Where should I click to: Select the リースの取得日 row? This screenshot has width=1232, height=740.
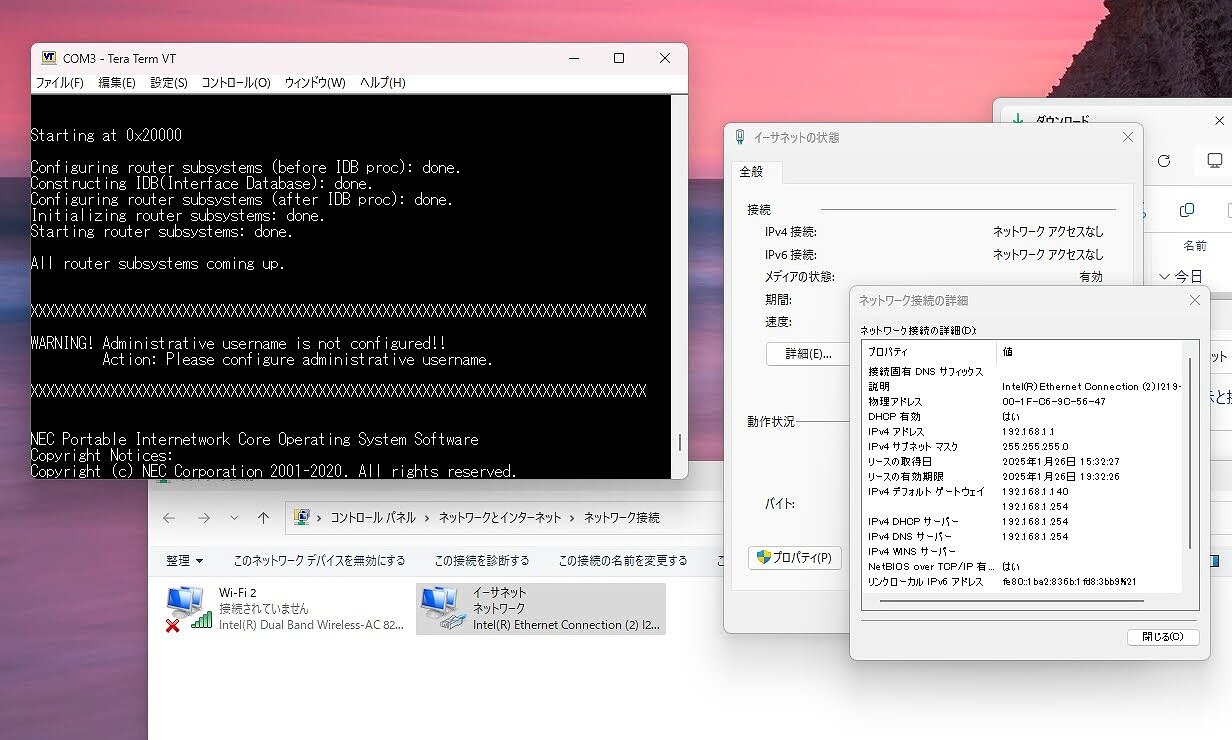(x=1023, y=462)
